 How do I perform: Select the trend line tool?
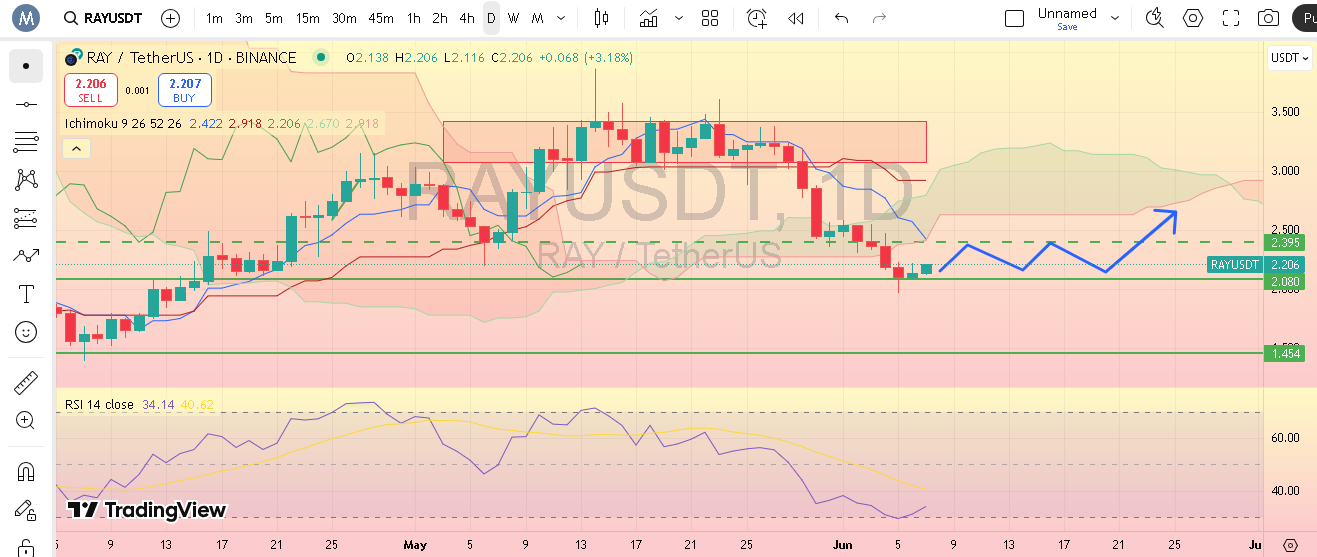[x=26, y=104]
